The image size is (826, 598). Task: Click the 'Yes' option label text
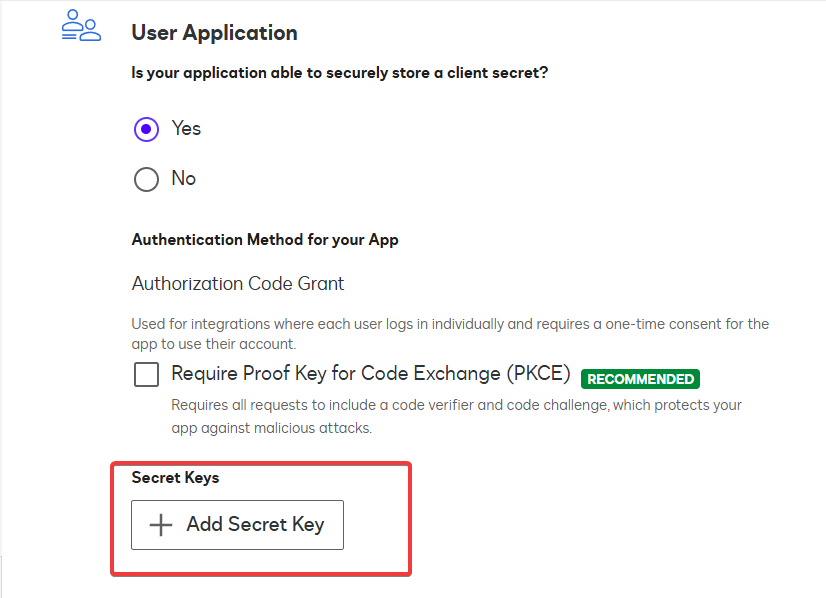[x=186, y=128]
